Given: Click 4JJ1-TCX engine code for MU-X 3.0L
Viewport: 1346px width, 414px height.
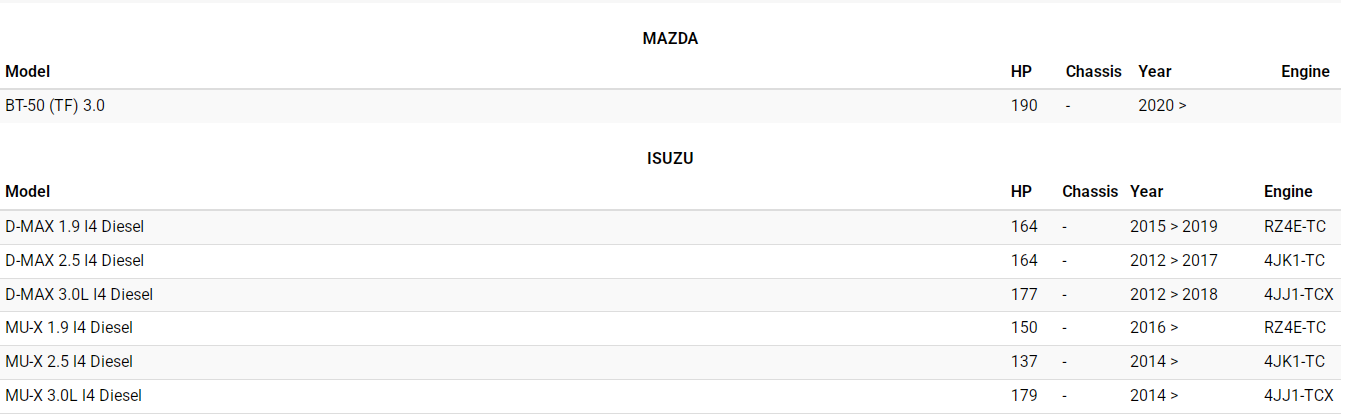Looking at the screenshot, I should coord(1298,395).
